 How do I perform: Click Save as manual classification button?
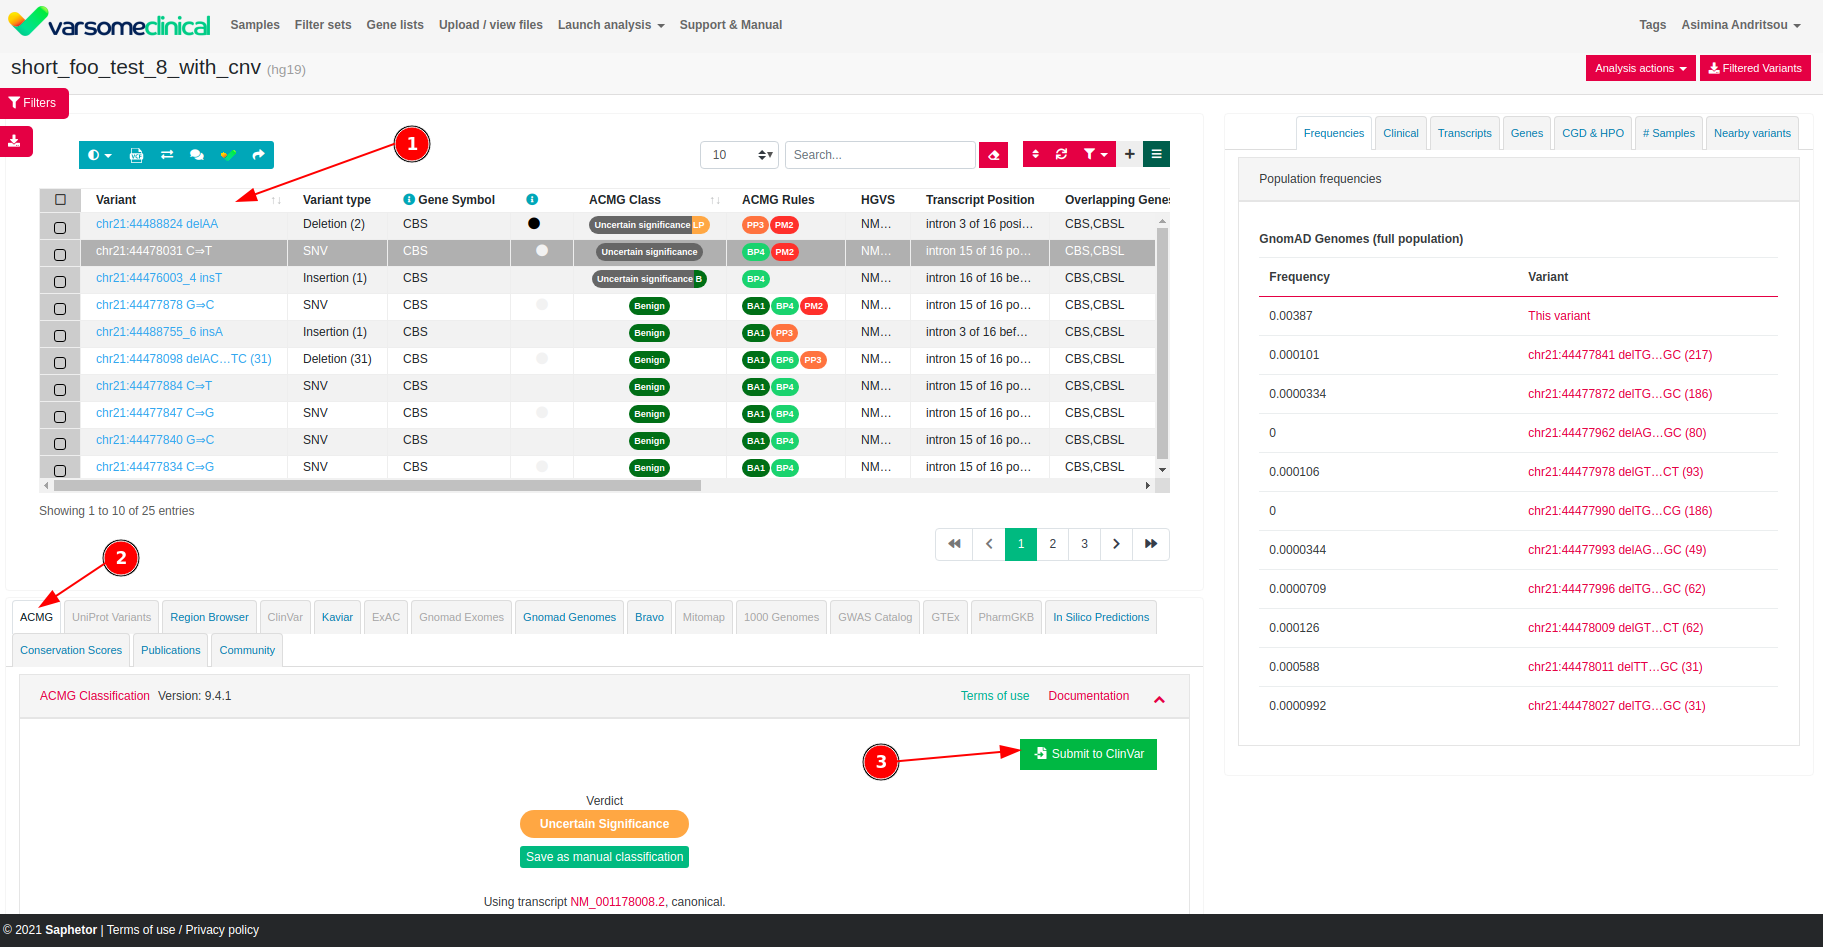pyautogui.click(x=604, y=857)
